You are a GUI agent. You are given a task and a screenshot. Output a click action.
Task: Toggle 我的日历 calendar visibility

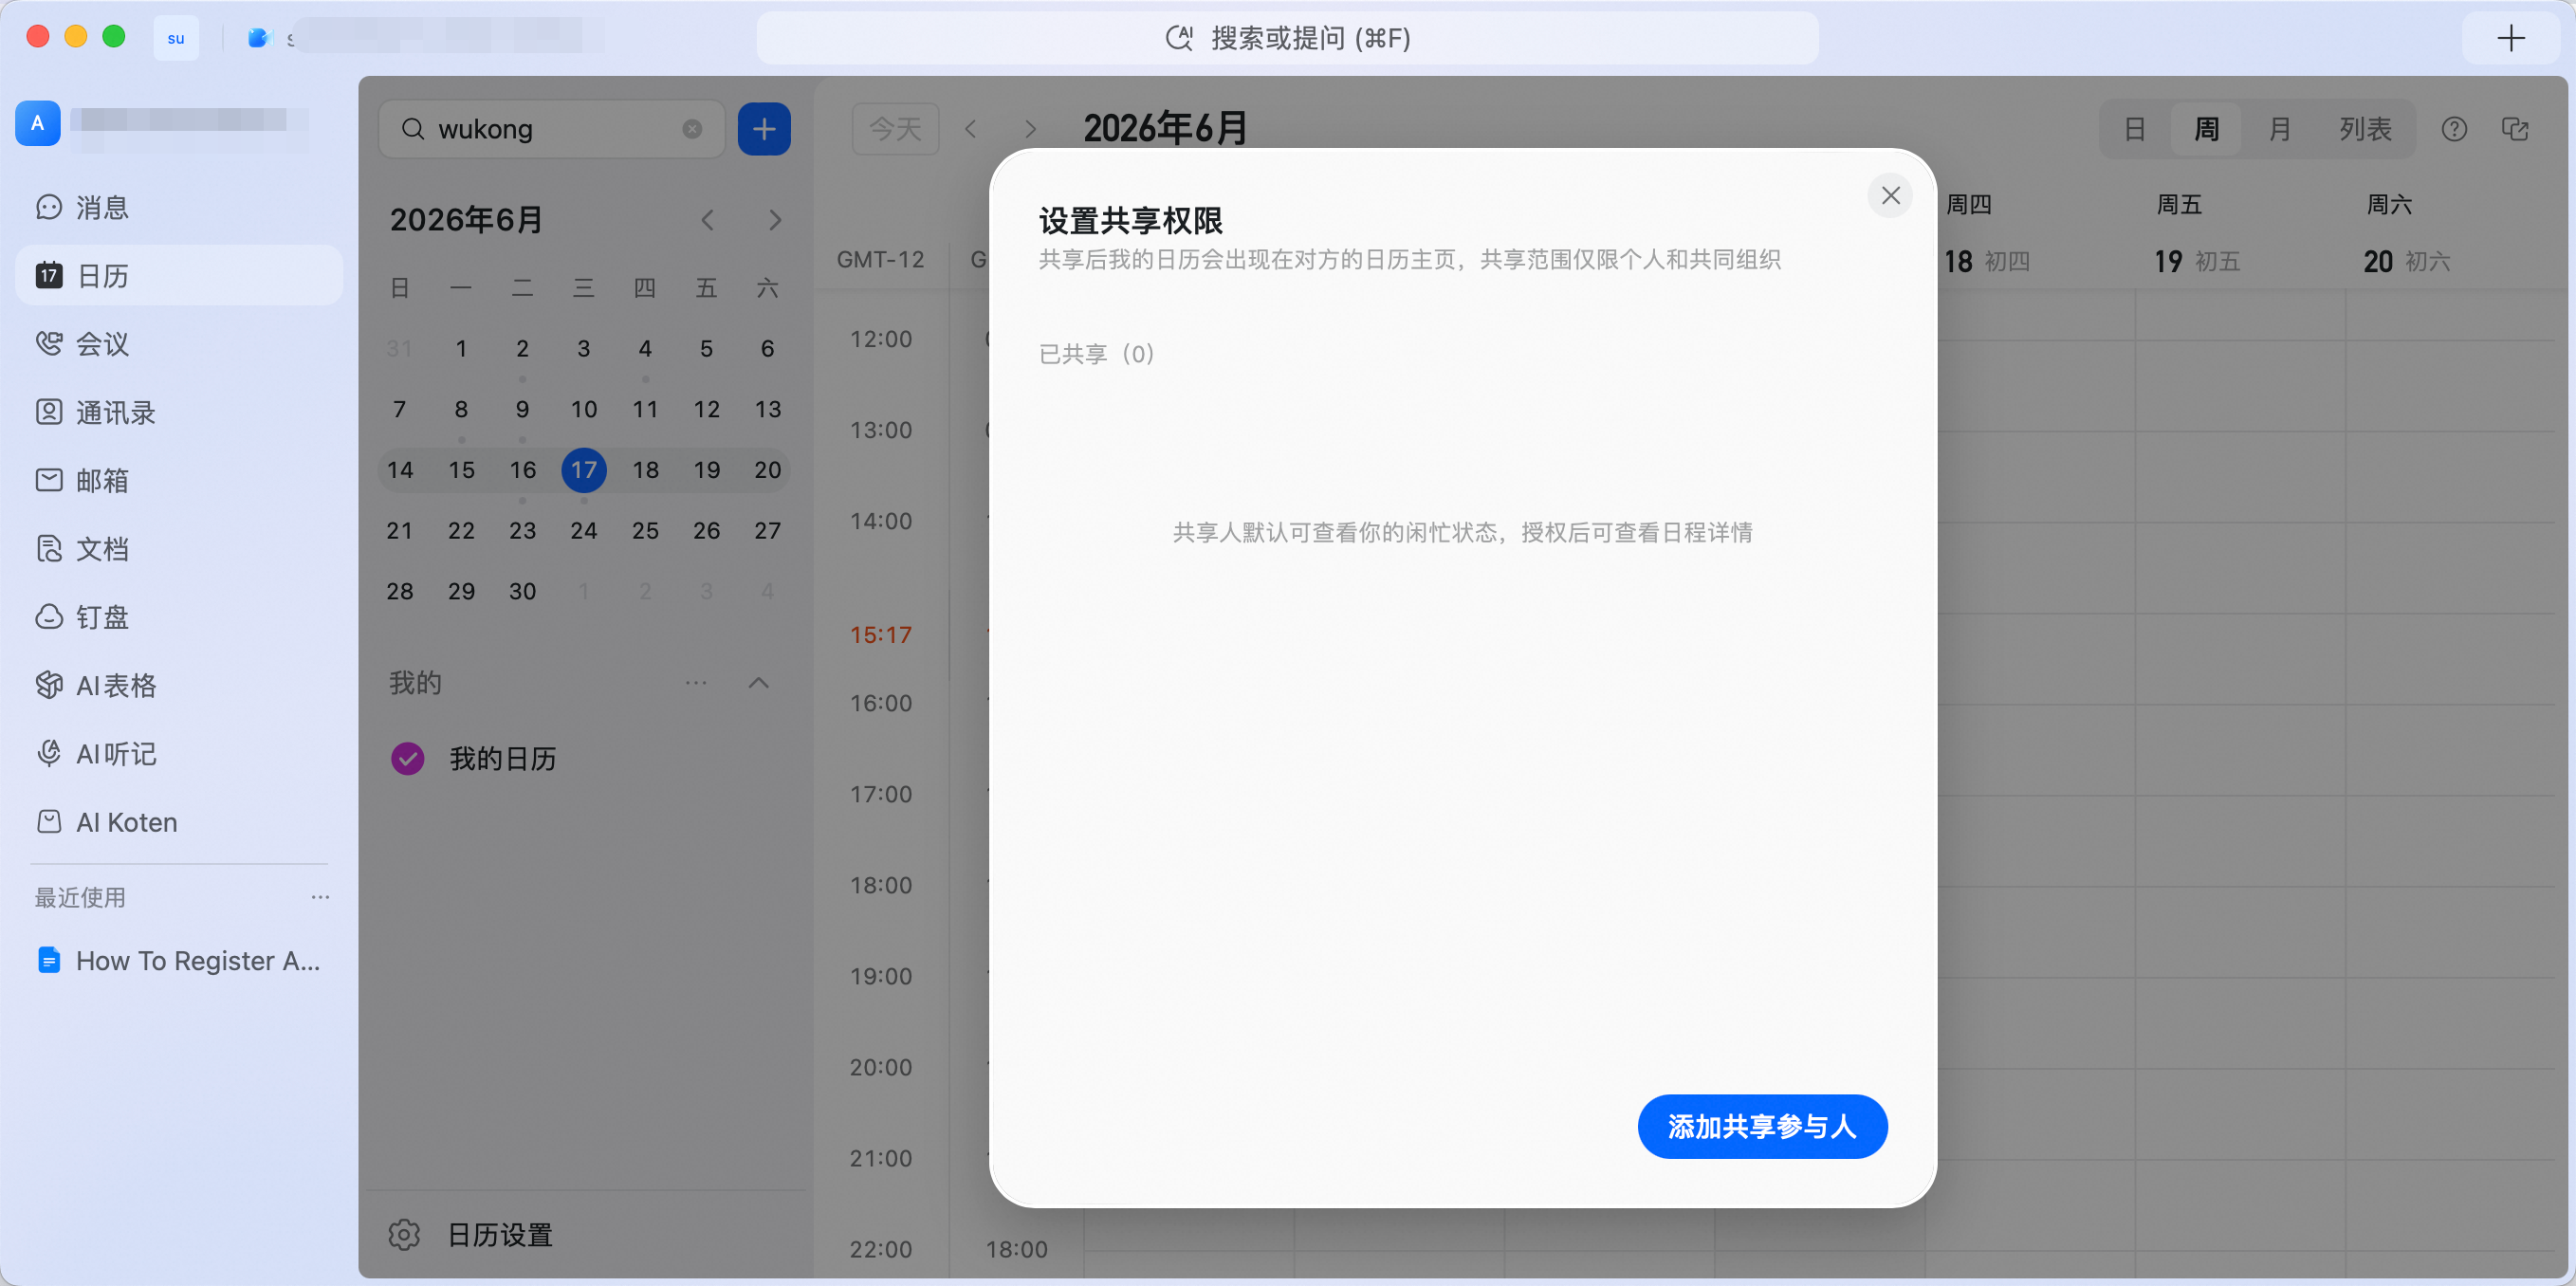pyautogui.click(x=408, y=758)
